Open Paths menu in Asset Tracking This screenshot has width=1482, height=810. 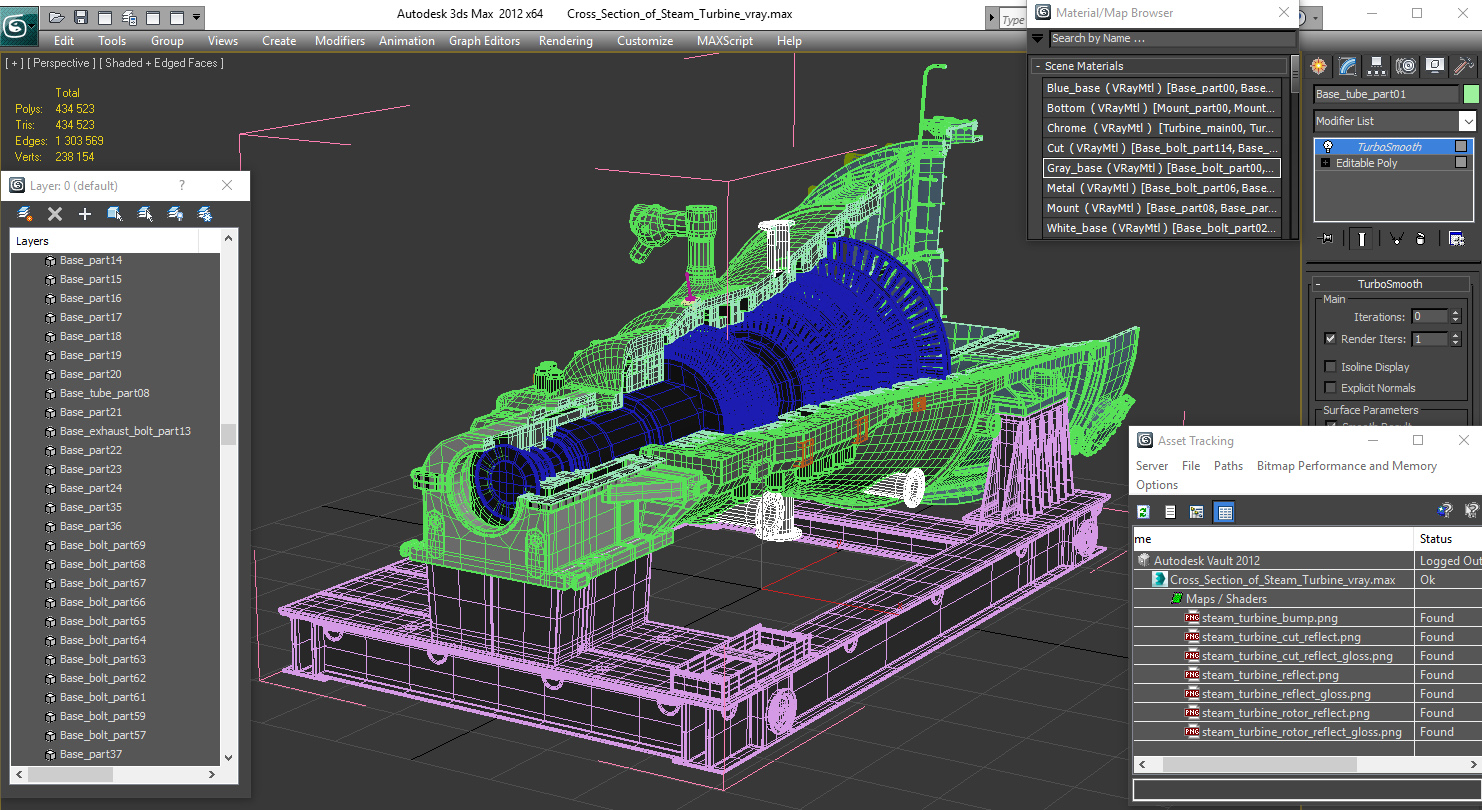(x=1228, y=466)
